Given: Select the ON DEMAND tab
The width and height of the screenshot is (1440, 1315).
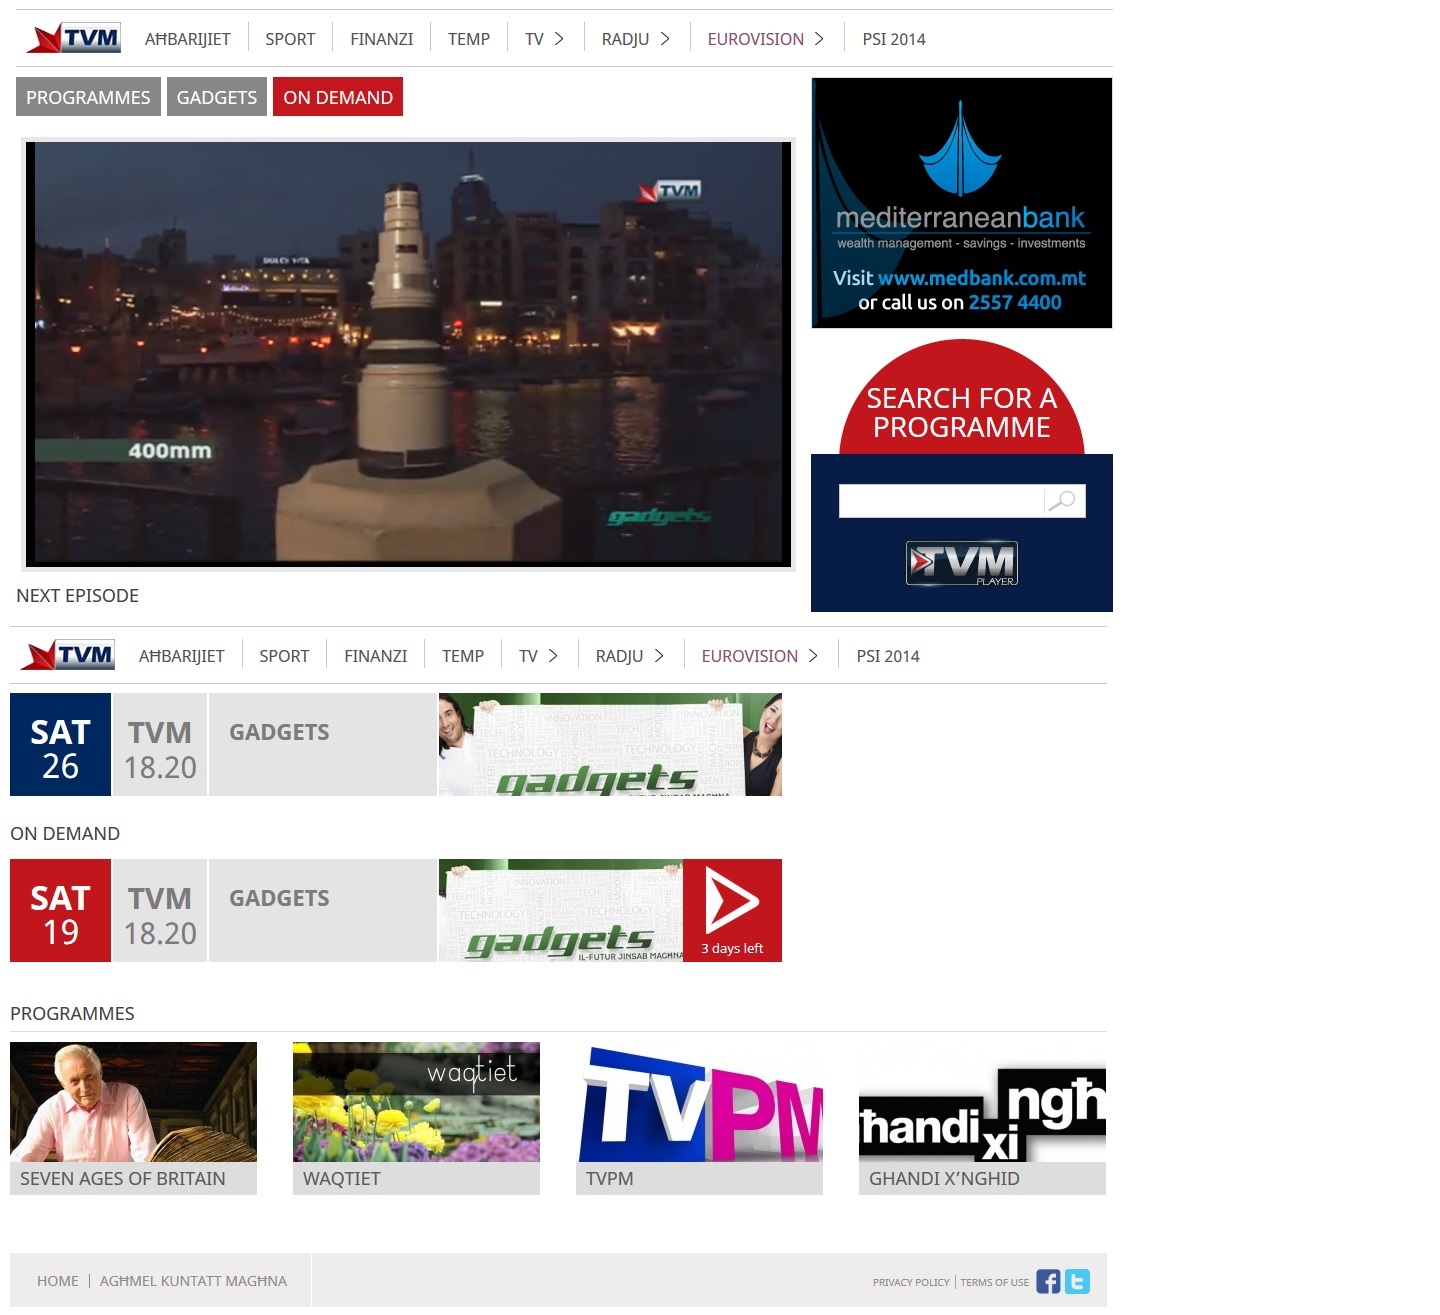Looking at the screenshot, I should click(x=337, y=97).
